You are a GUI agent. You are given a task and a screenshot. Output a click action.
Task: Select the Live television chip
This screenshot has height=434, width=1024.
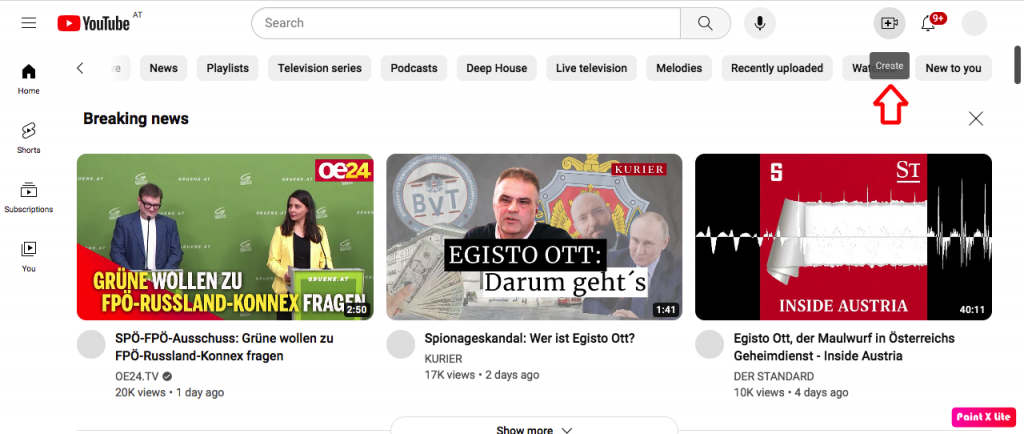592,68
